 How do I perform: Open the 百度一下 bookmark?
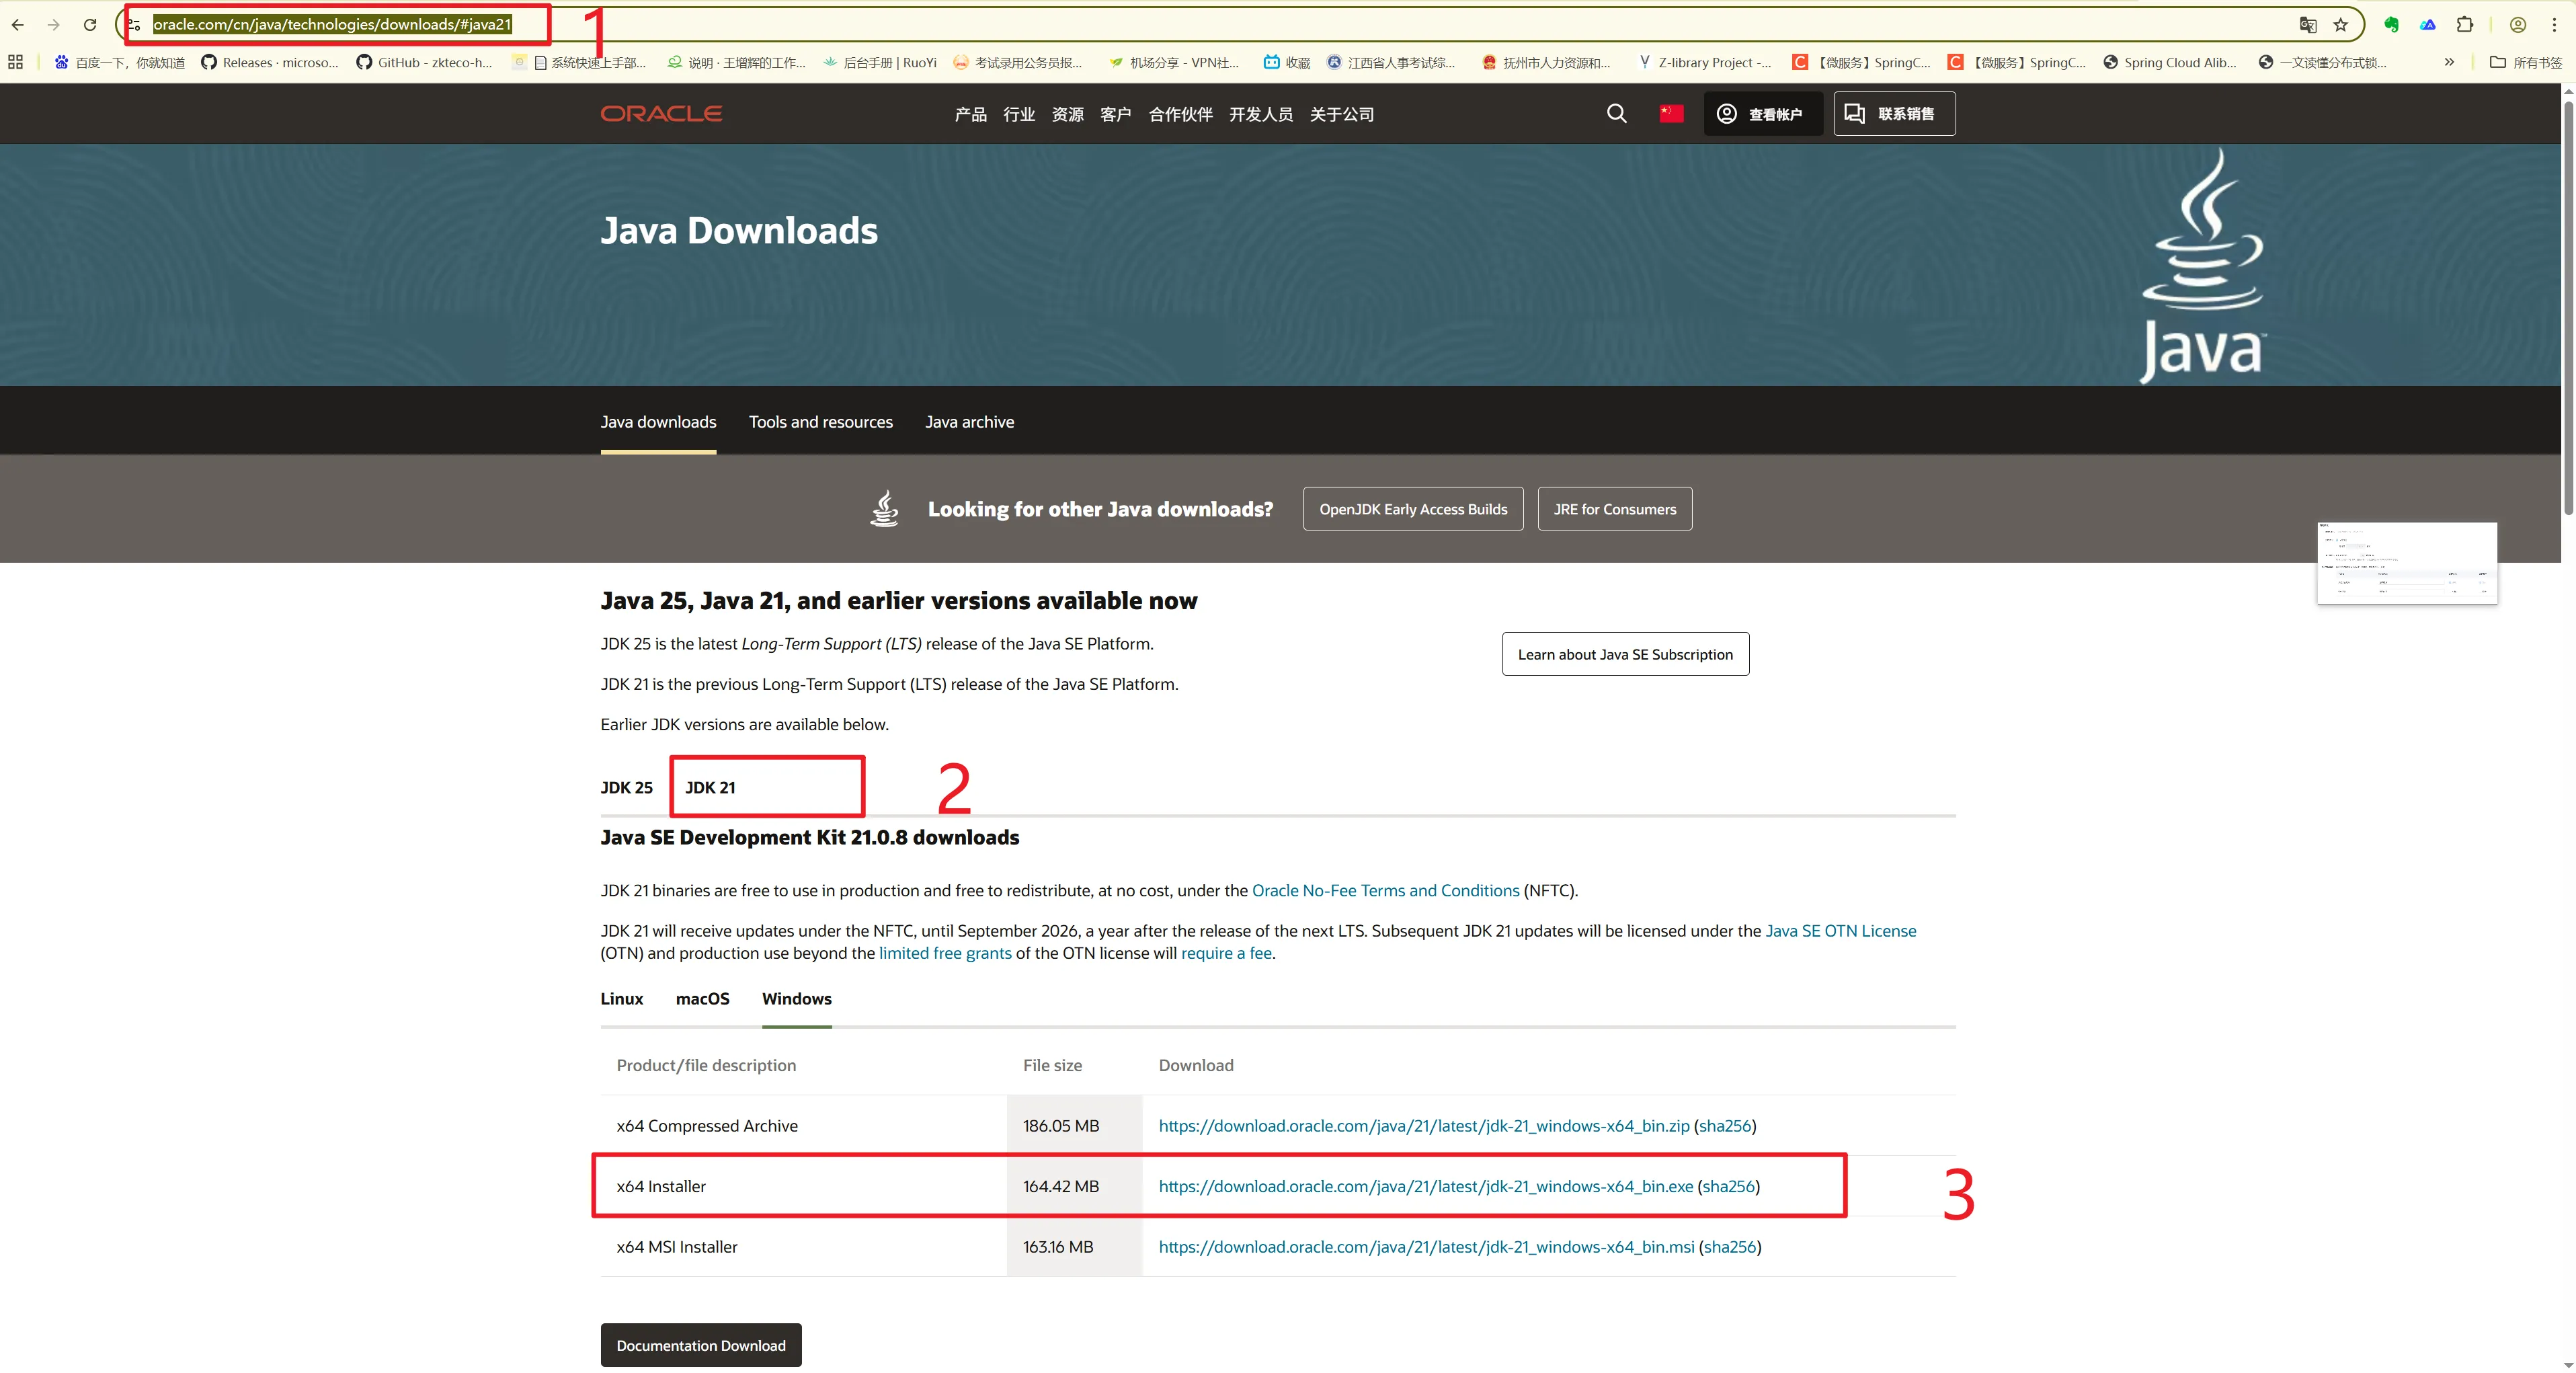[x=120, y=62]
